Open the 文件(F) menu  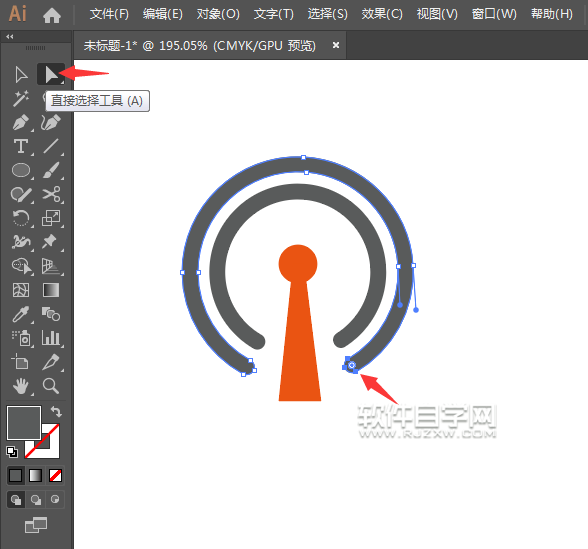point(109,14)
